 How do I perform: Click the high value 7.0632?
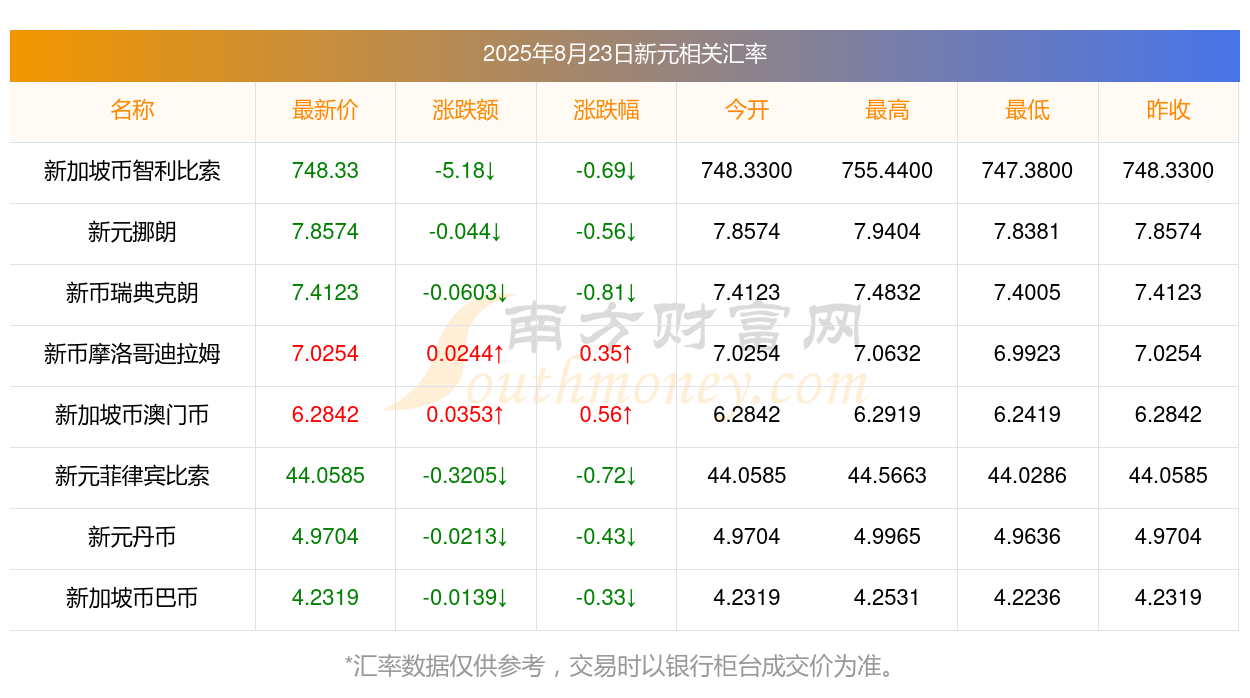(x=887, y=354)
